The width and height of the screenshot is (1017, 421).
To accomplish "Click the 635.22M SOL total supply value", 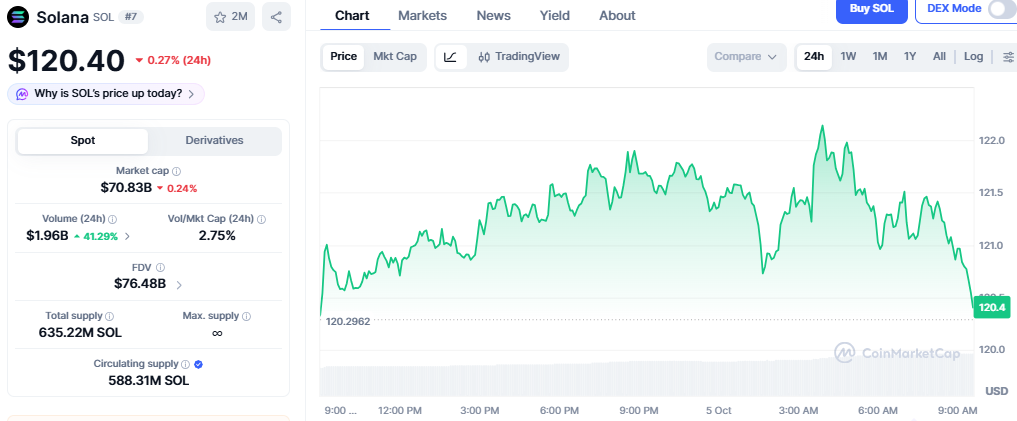I will coord(80,333).
